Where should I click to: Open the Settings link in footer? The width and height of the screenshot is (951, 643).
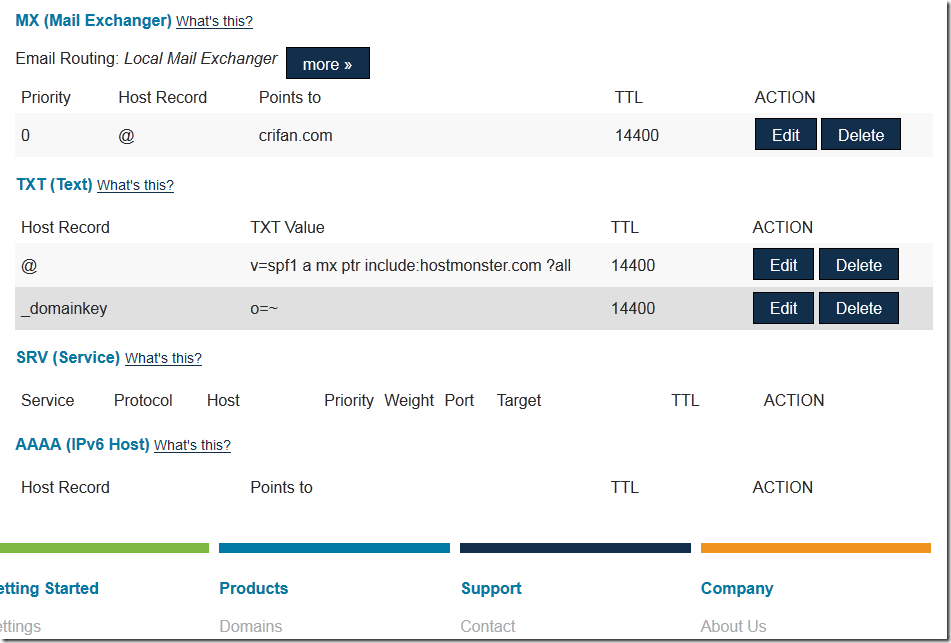click(x=20, y=626)
